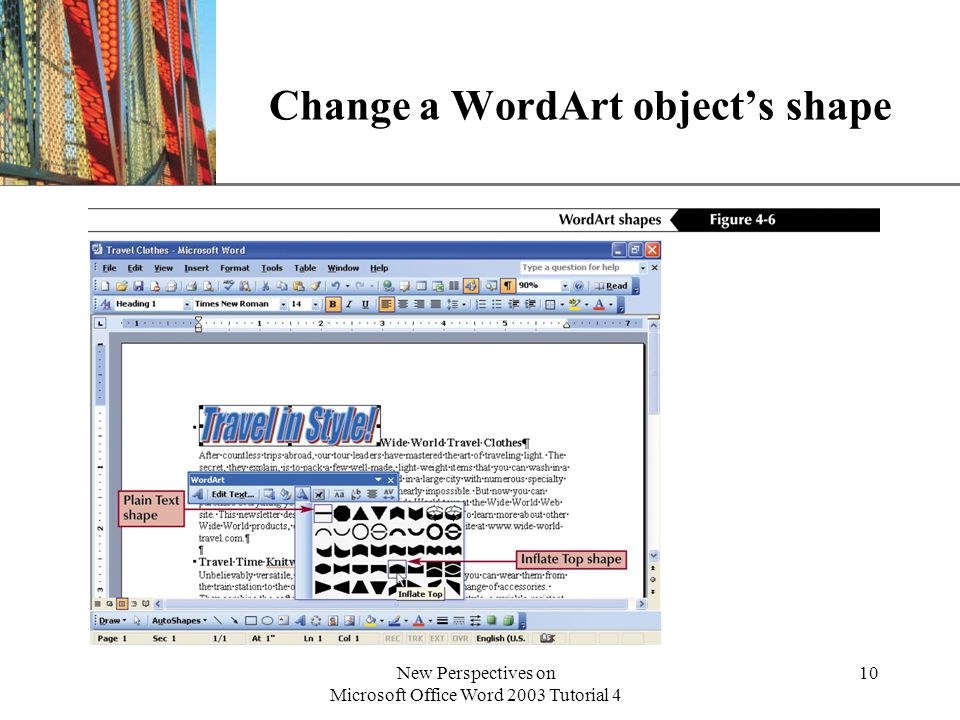Click the Format WordArt paint bucket icon

(285, 494)
